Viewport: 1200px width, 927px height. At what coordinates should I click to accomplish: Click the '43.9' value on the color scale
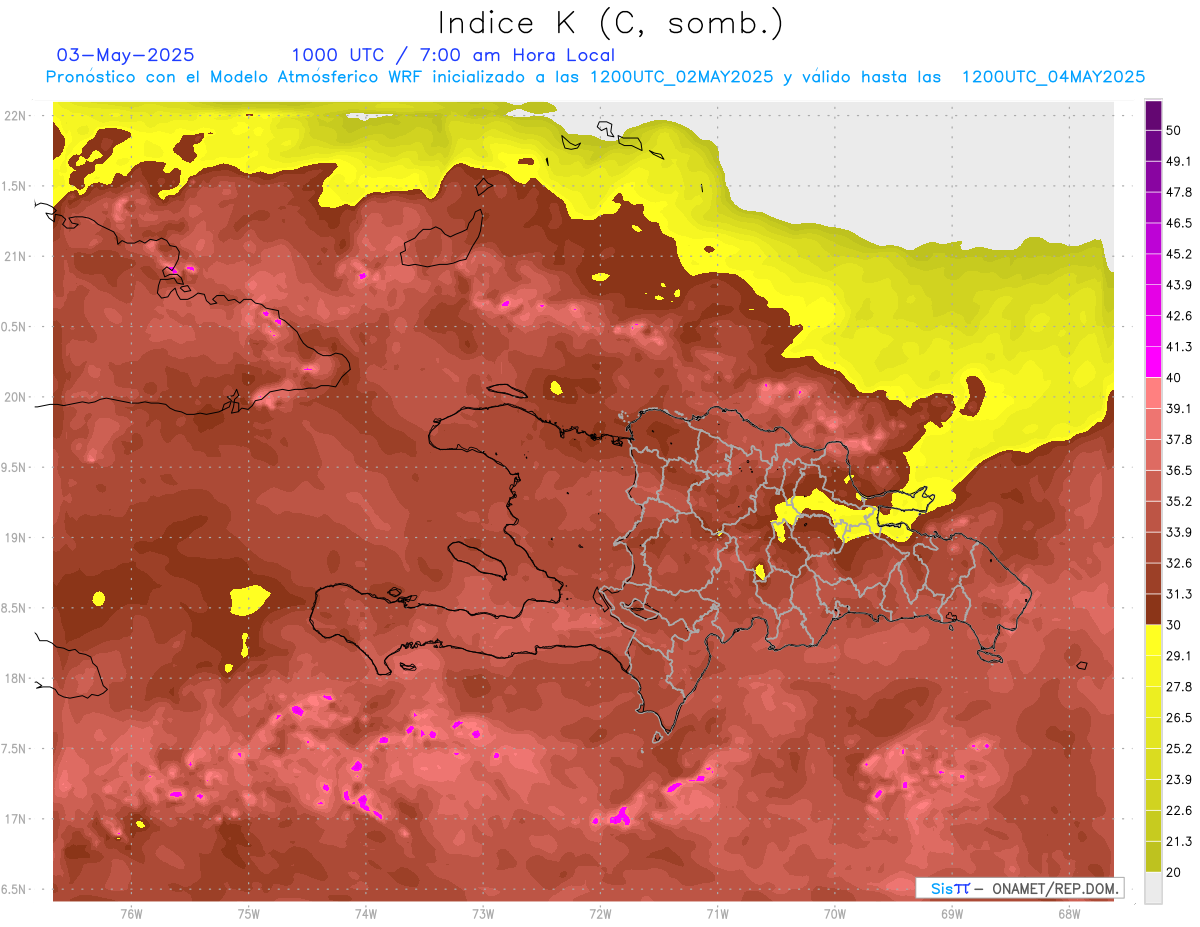[x=1179, y=285]
